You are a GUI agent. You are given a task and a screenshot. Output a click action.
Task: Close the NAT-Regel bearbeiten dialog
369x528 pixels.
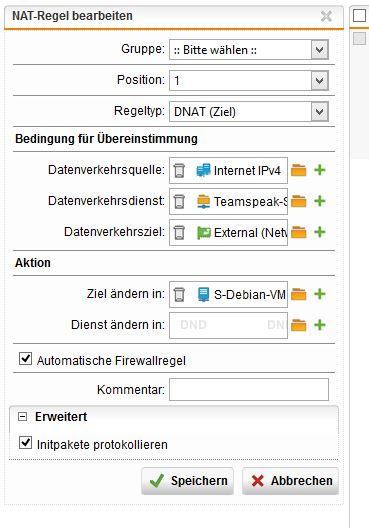pyautogui.click(x=326, y=16)
